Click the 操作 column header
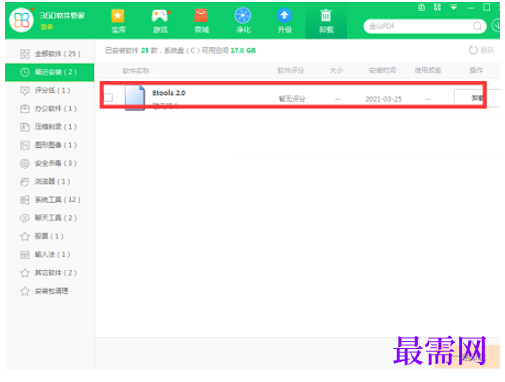This screenshot has height=382, width=505. click(476, 70)
